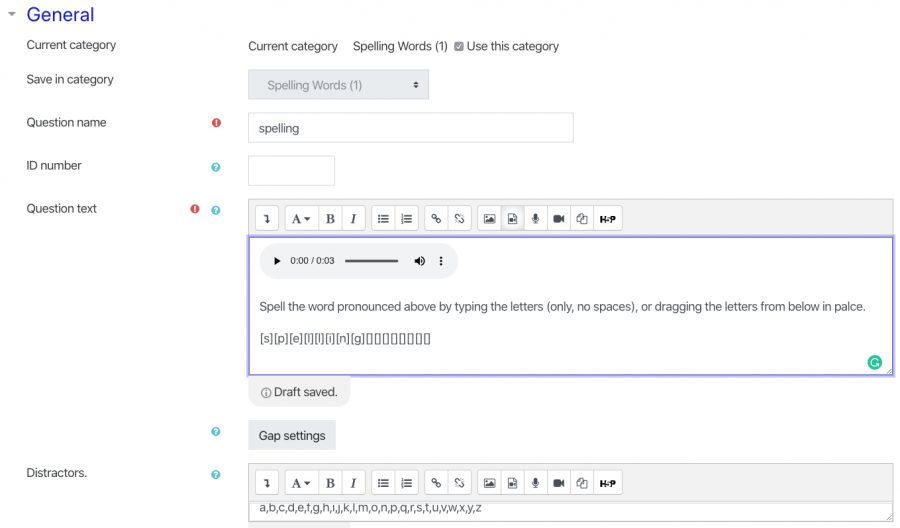The height and width of the screenshot is (528, 900).
Task: Open the Save in category dropdown
Action: (x=338, y=85)
